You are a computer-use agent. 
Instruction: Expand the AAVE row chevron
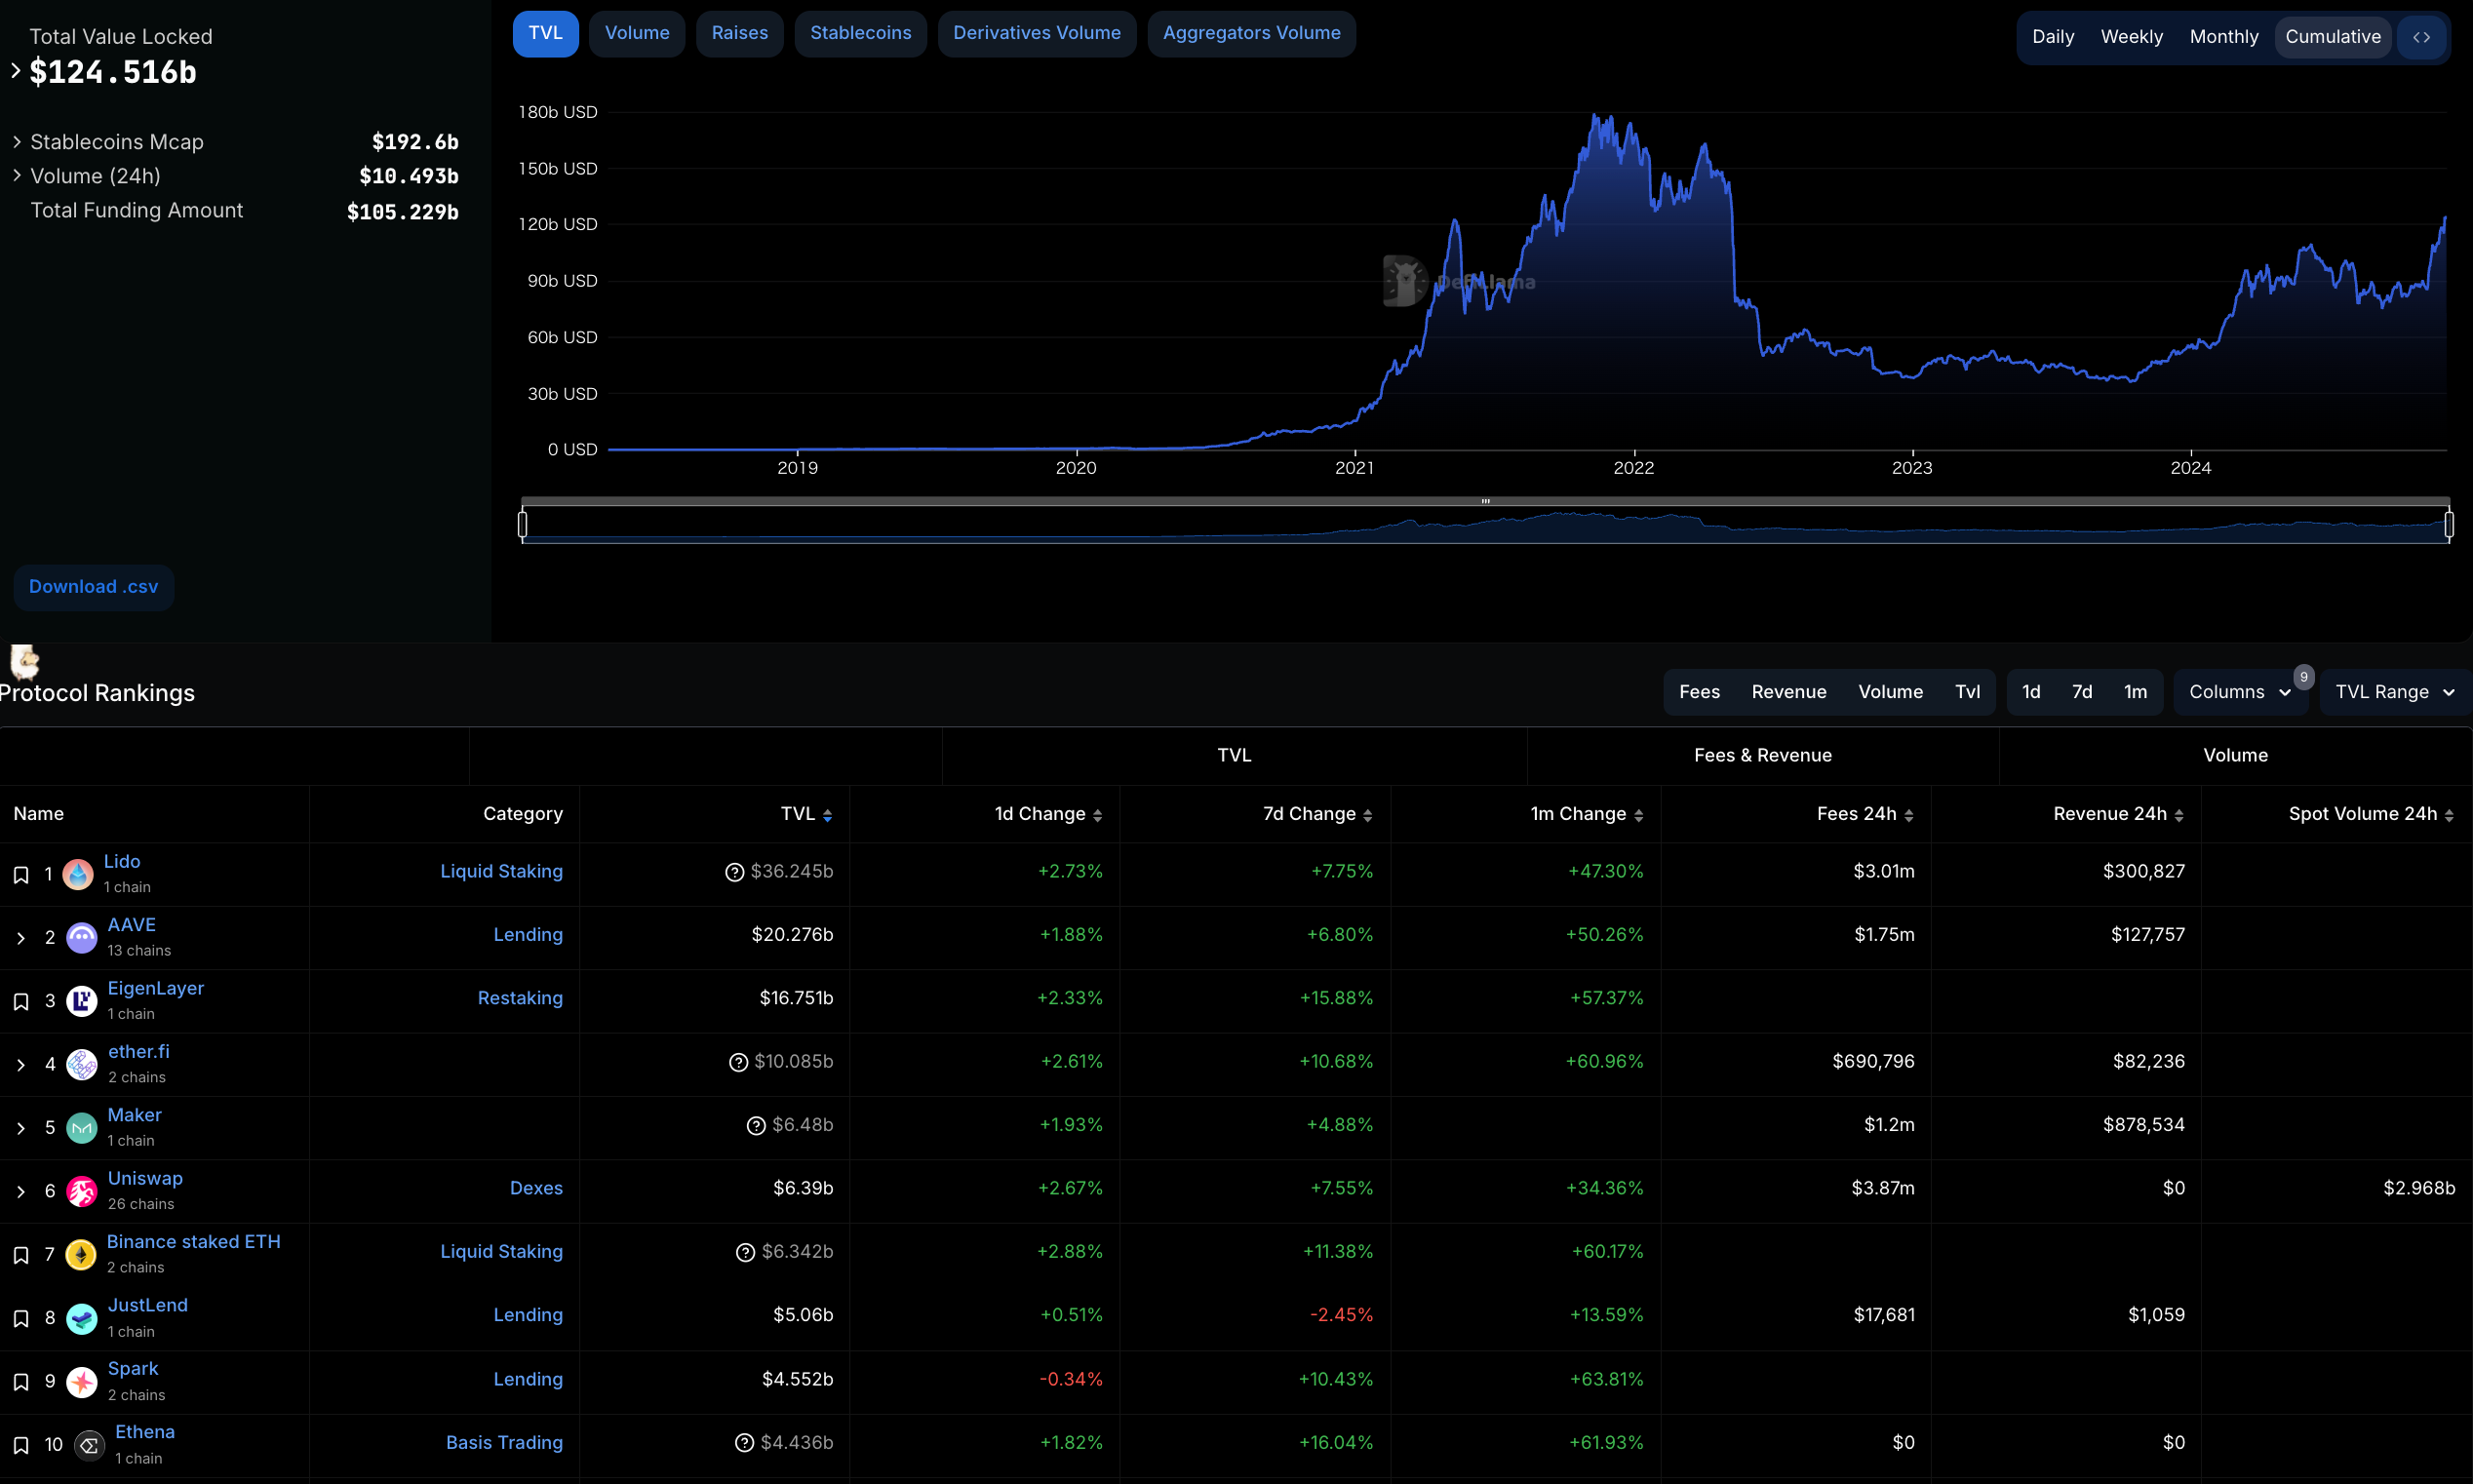click(x=21, y=938)
